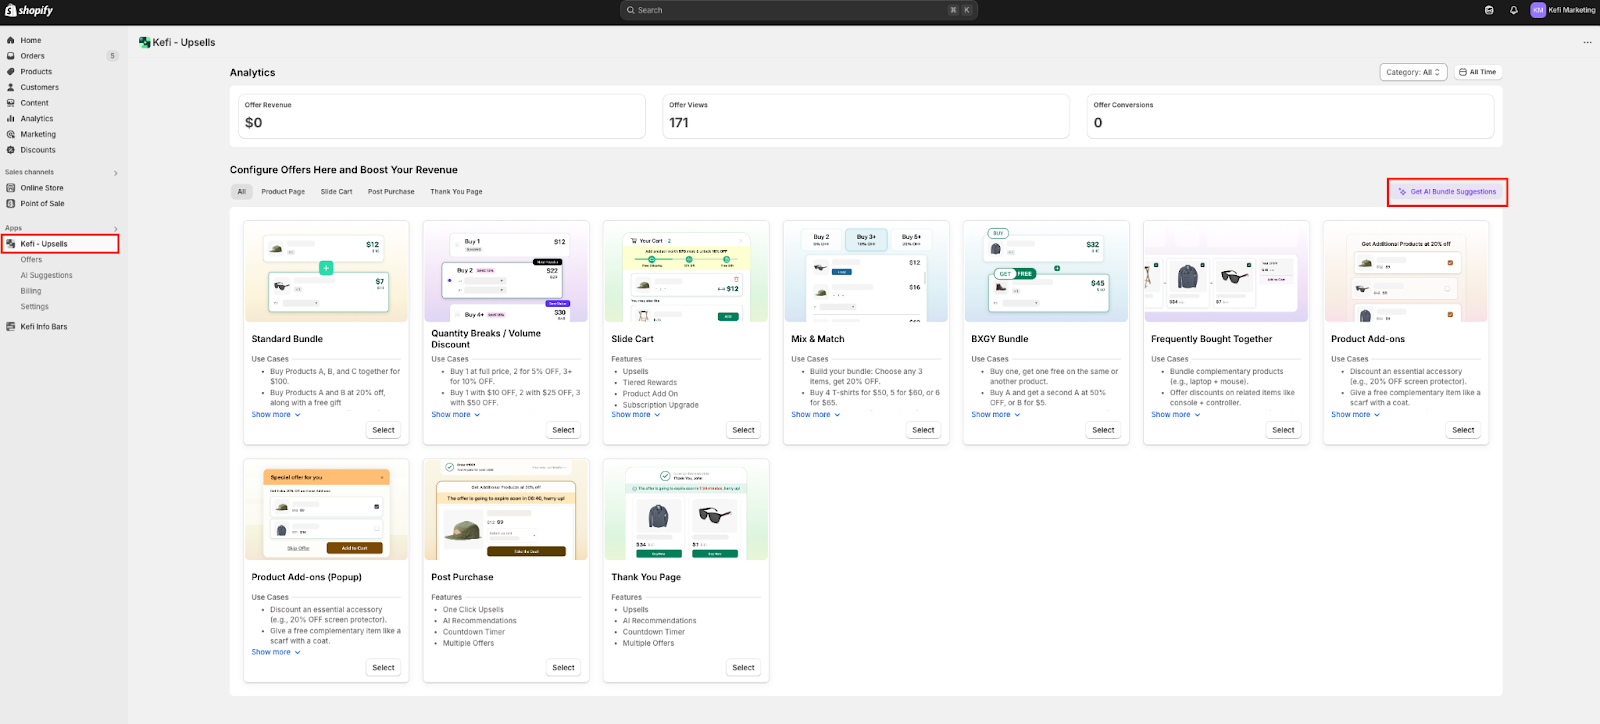The height and width of the screenshot is (724, 1600).
Task: Open the three-dot menu beside the page title
Action: pyautogui.click(x=1587, y=43)
